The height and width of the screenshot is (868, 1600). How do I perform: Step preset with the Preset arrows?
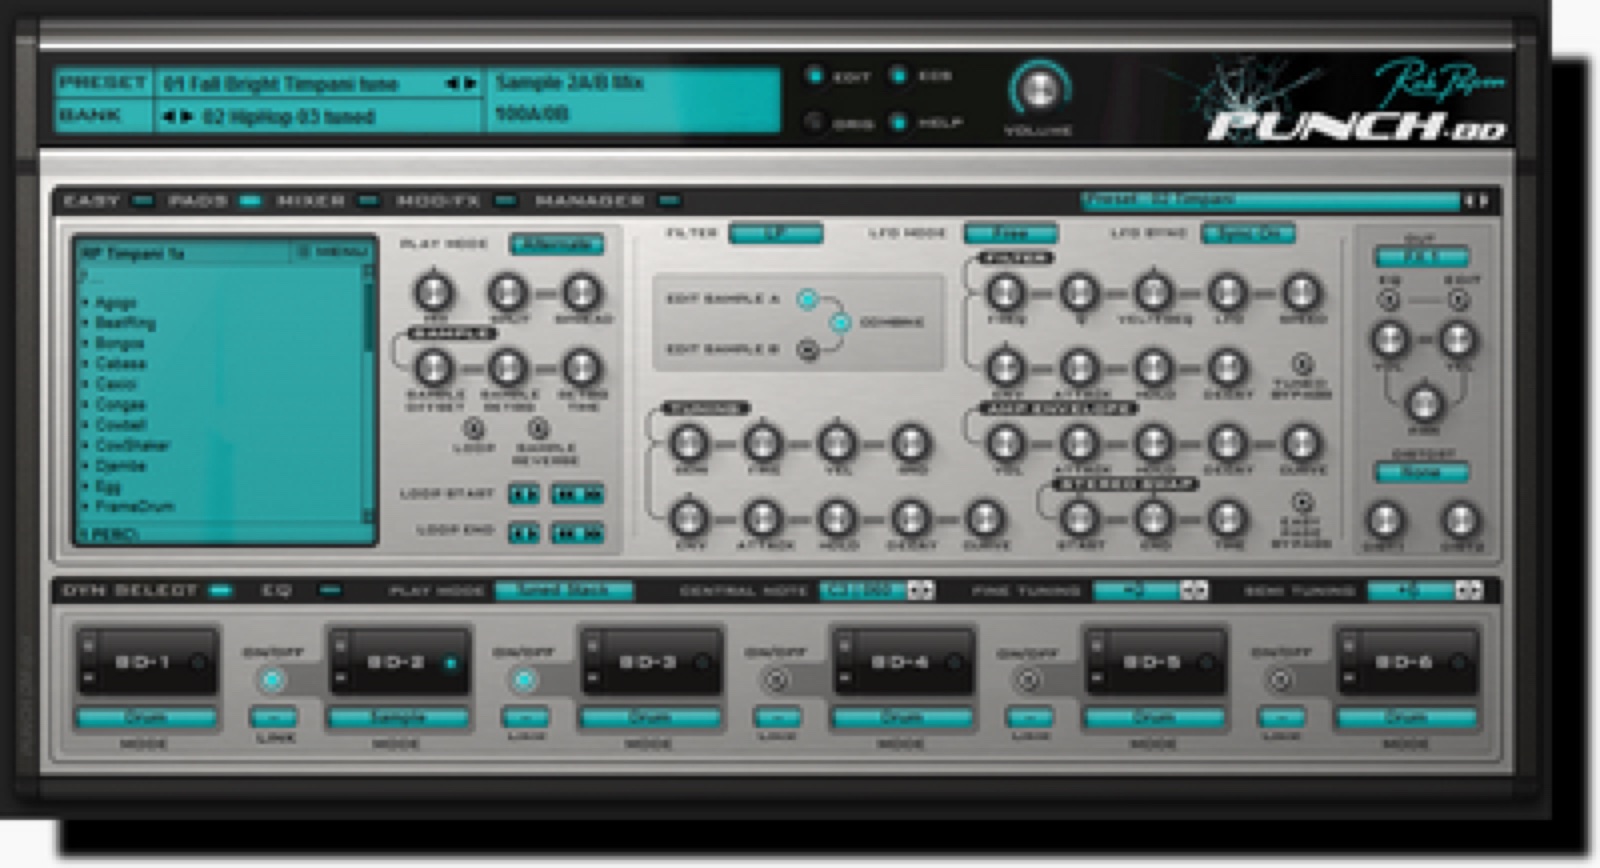tap(461, 83)
